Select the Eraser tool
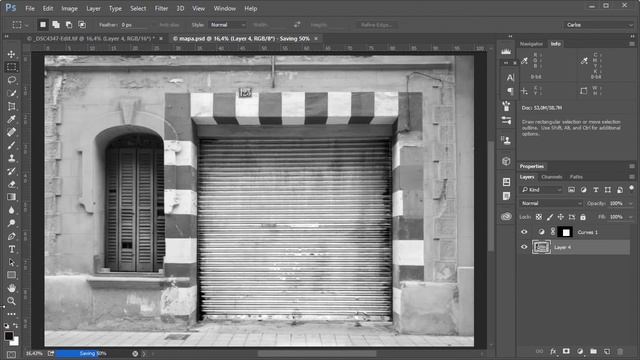This screenshot has width=640, height=360. point(11,184)
